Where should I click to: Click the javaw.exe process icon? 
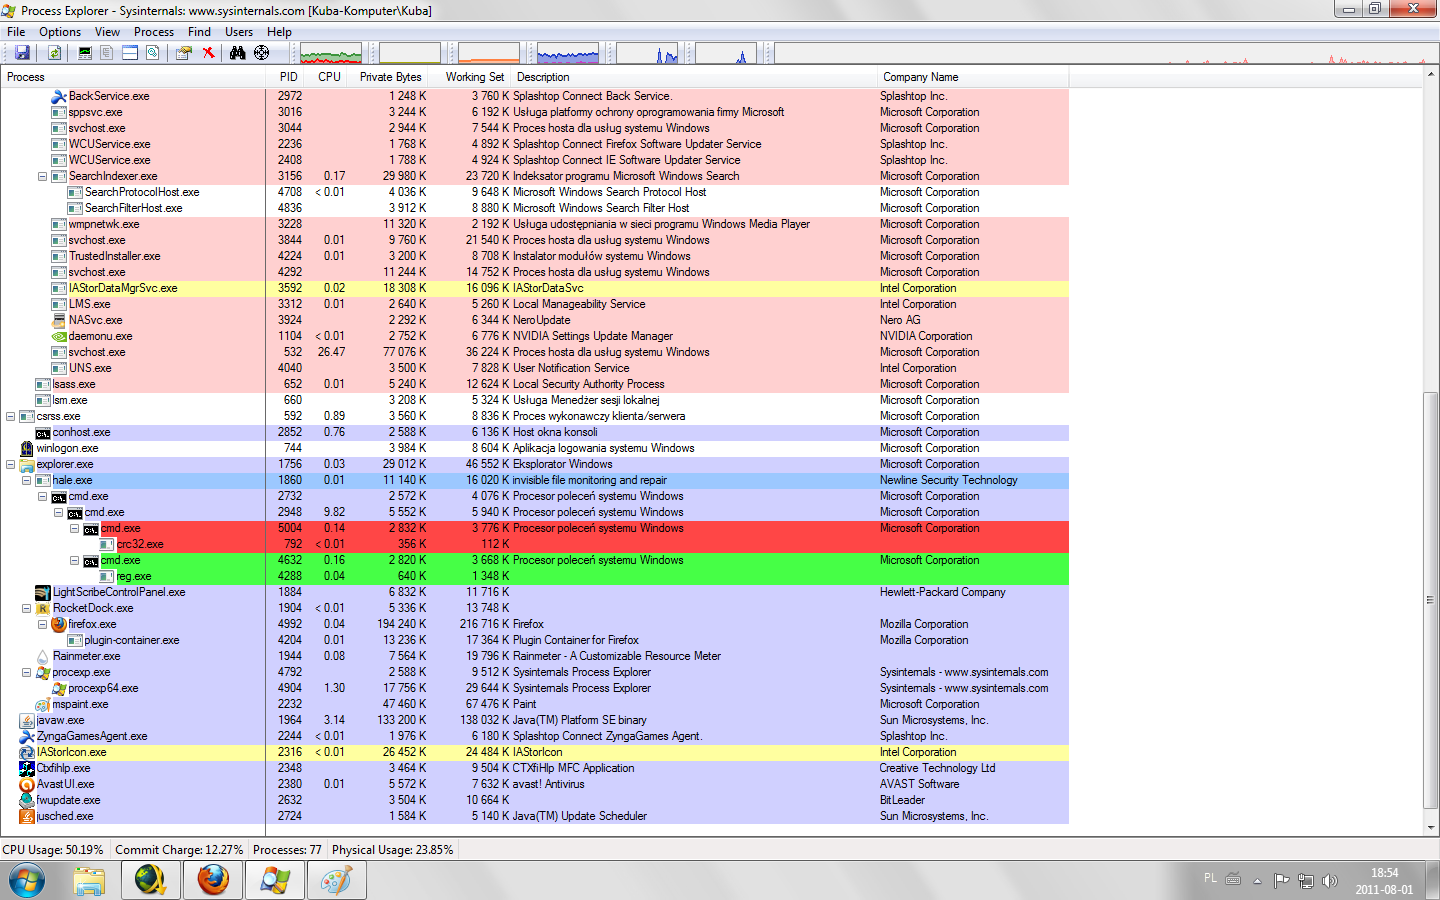pyautogui.click(x=27, y=720)
